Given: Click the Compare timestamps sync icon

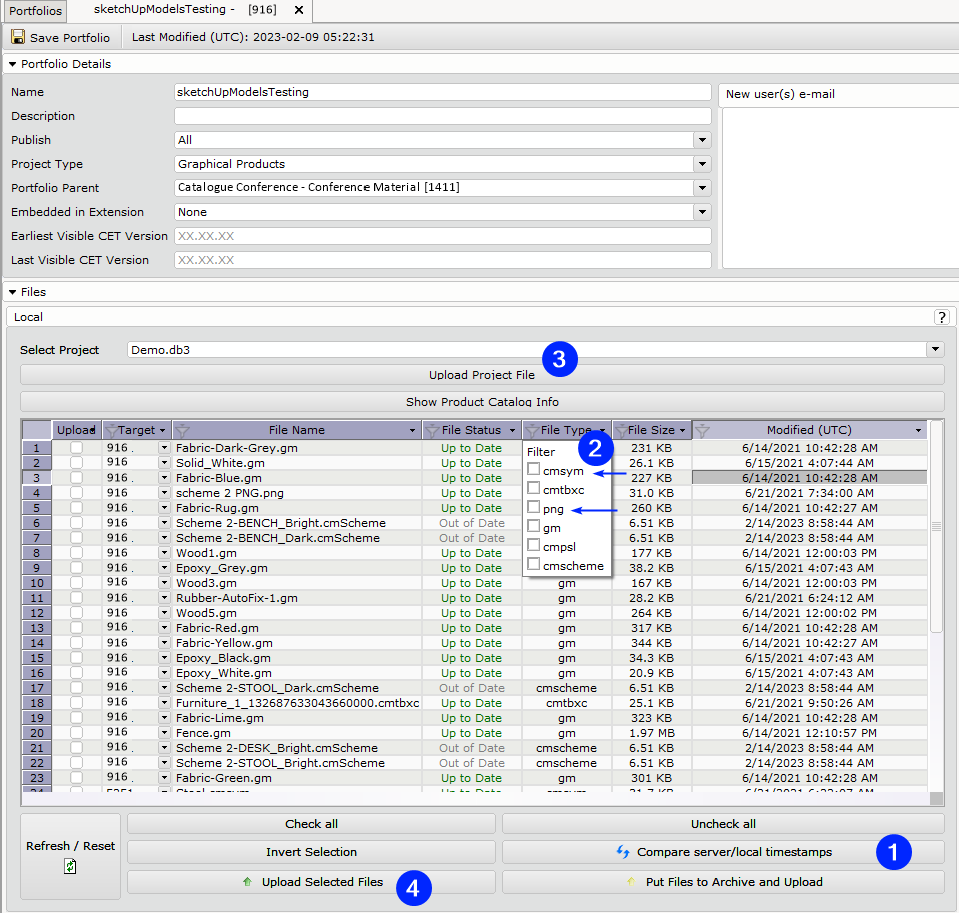Looking at the screenshot, I should pyautogui.click(x=623, y=851).
